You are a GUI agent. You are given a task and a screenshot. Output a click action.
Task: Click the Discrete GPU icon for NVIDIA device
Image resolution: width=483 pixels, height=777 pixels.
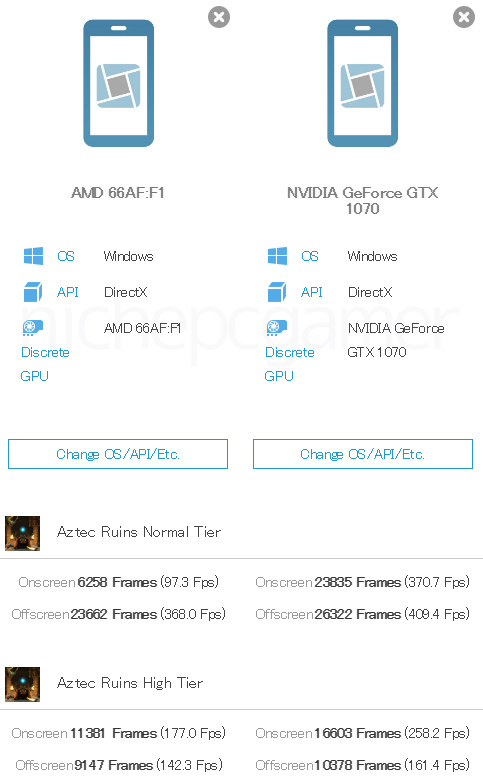tap(277, 328)
